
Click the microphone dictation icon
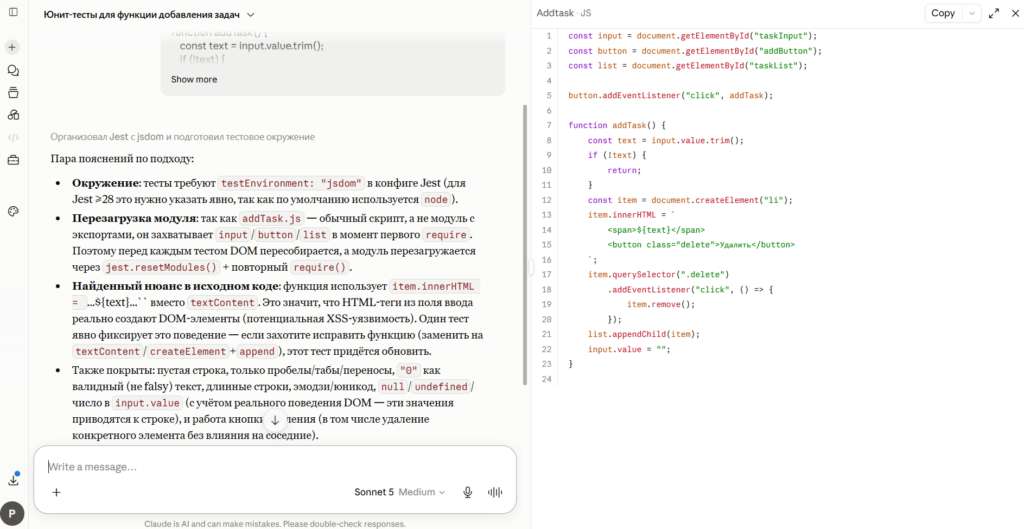468,492
